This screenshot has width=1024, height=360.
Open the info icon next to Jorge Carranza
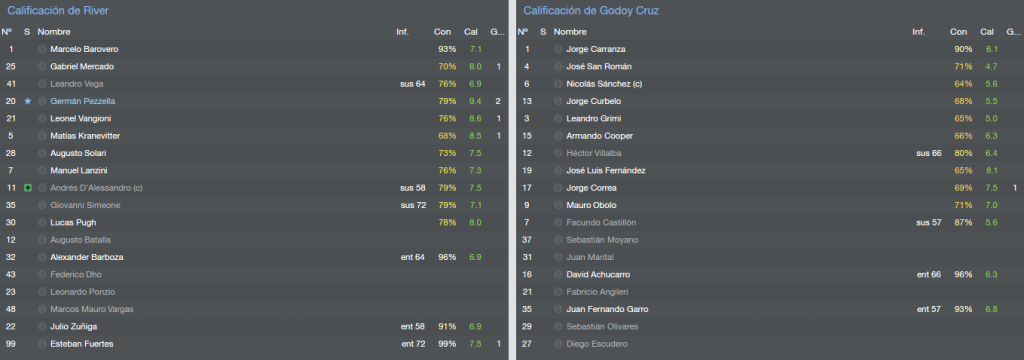click(558, 49)
